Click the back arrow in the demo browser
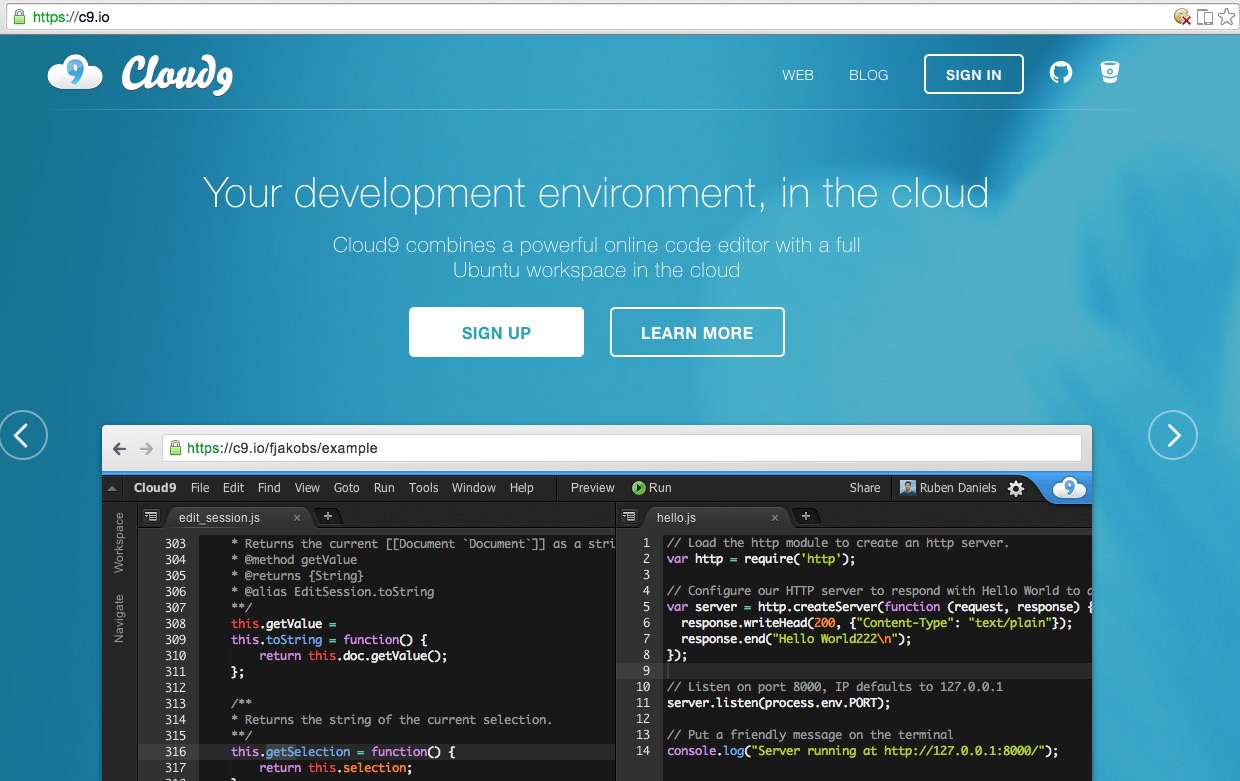 pyautogui.click(x=119, y=448)
